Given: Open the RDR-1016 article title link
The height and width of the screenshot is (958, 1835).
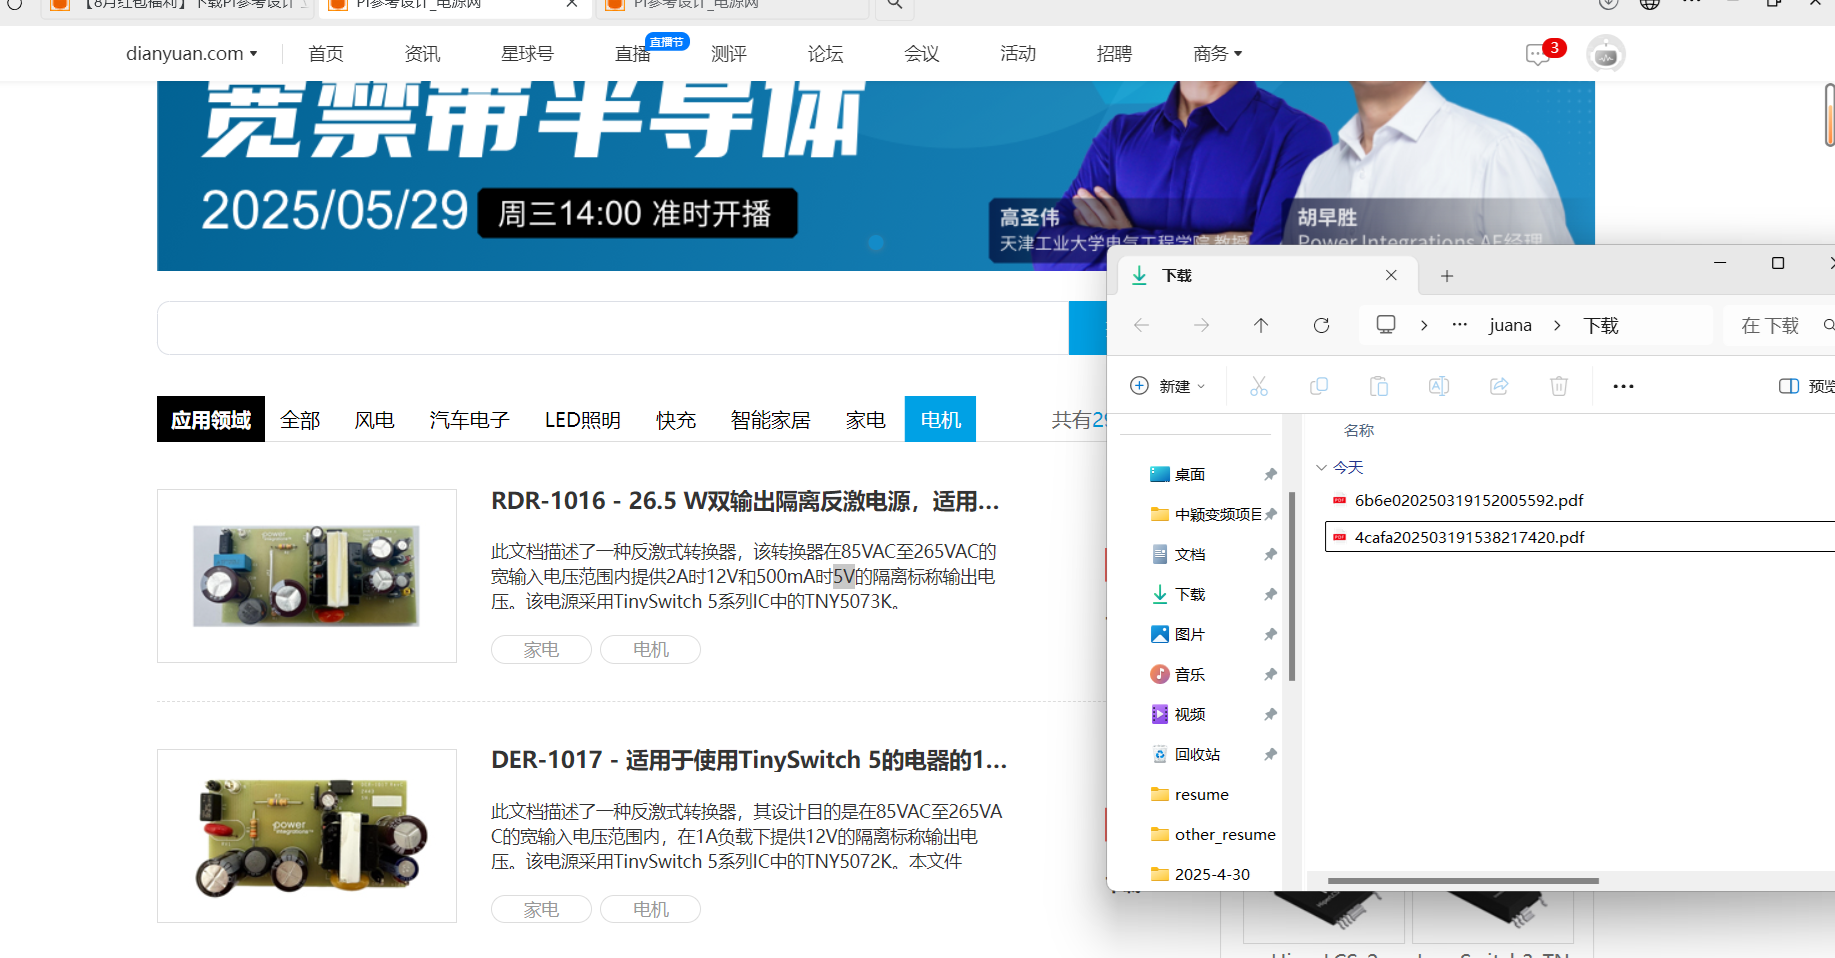Looking at the screenshot, I should point(745,501).
